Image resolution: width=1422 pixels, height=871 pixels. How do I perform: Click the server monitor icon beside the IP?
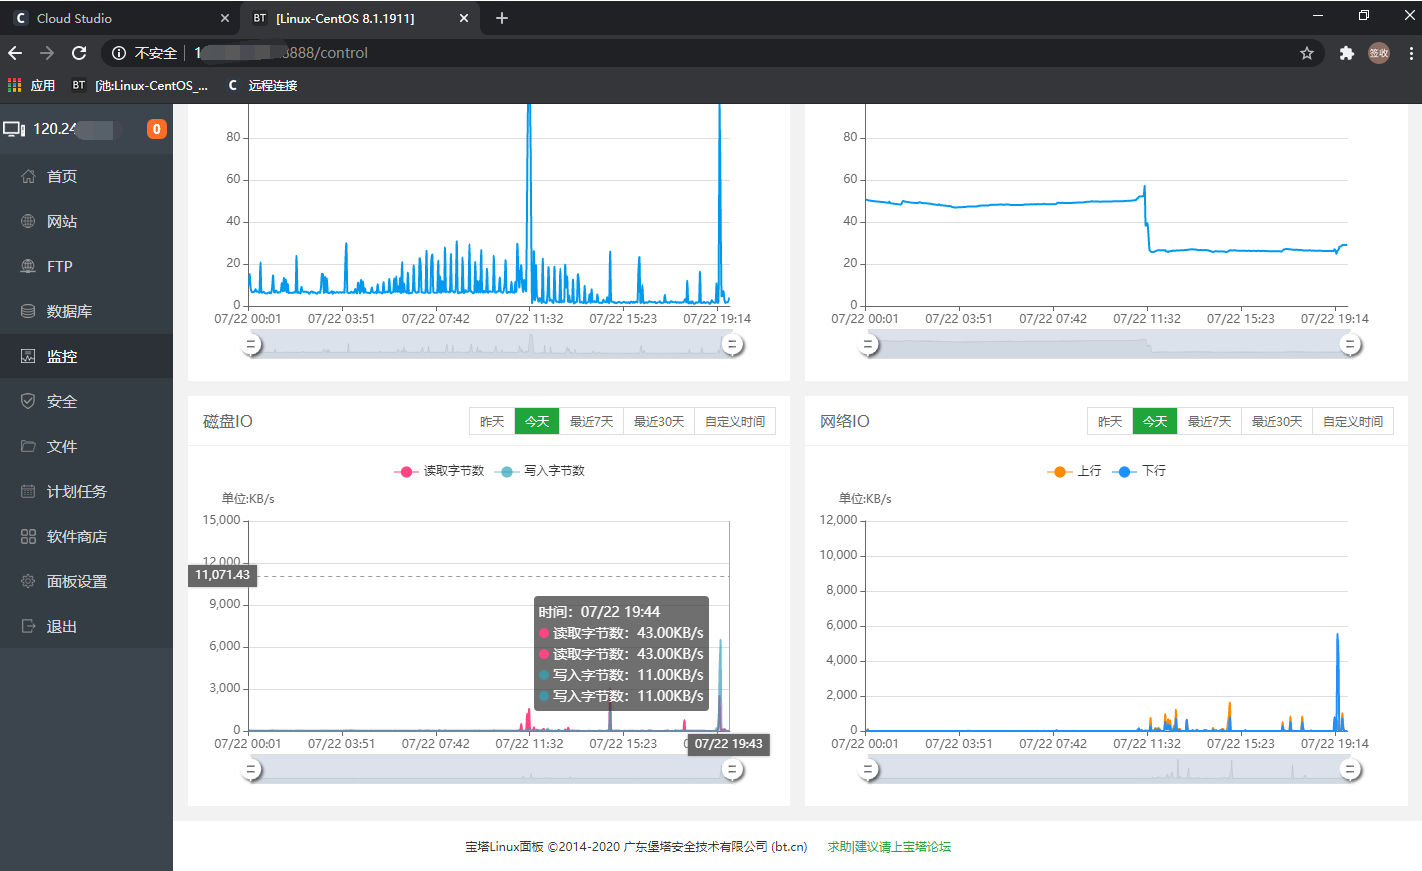[14, 129]
